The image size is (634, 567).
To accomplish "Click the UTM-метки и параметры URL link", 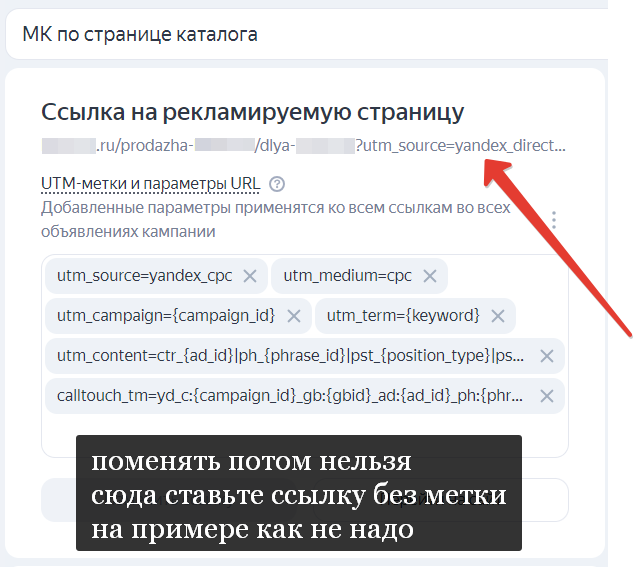I will click(150, 184).
